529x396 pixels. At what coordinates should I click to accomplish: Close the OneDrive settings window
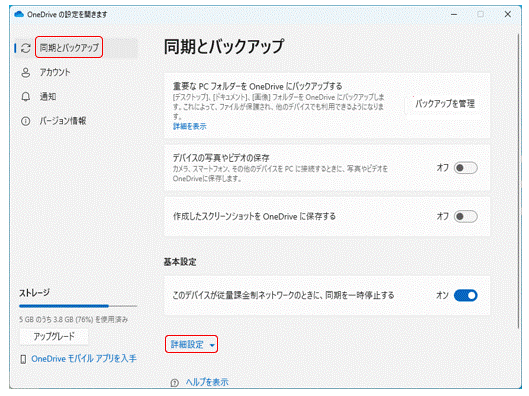tap(508, 14)
